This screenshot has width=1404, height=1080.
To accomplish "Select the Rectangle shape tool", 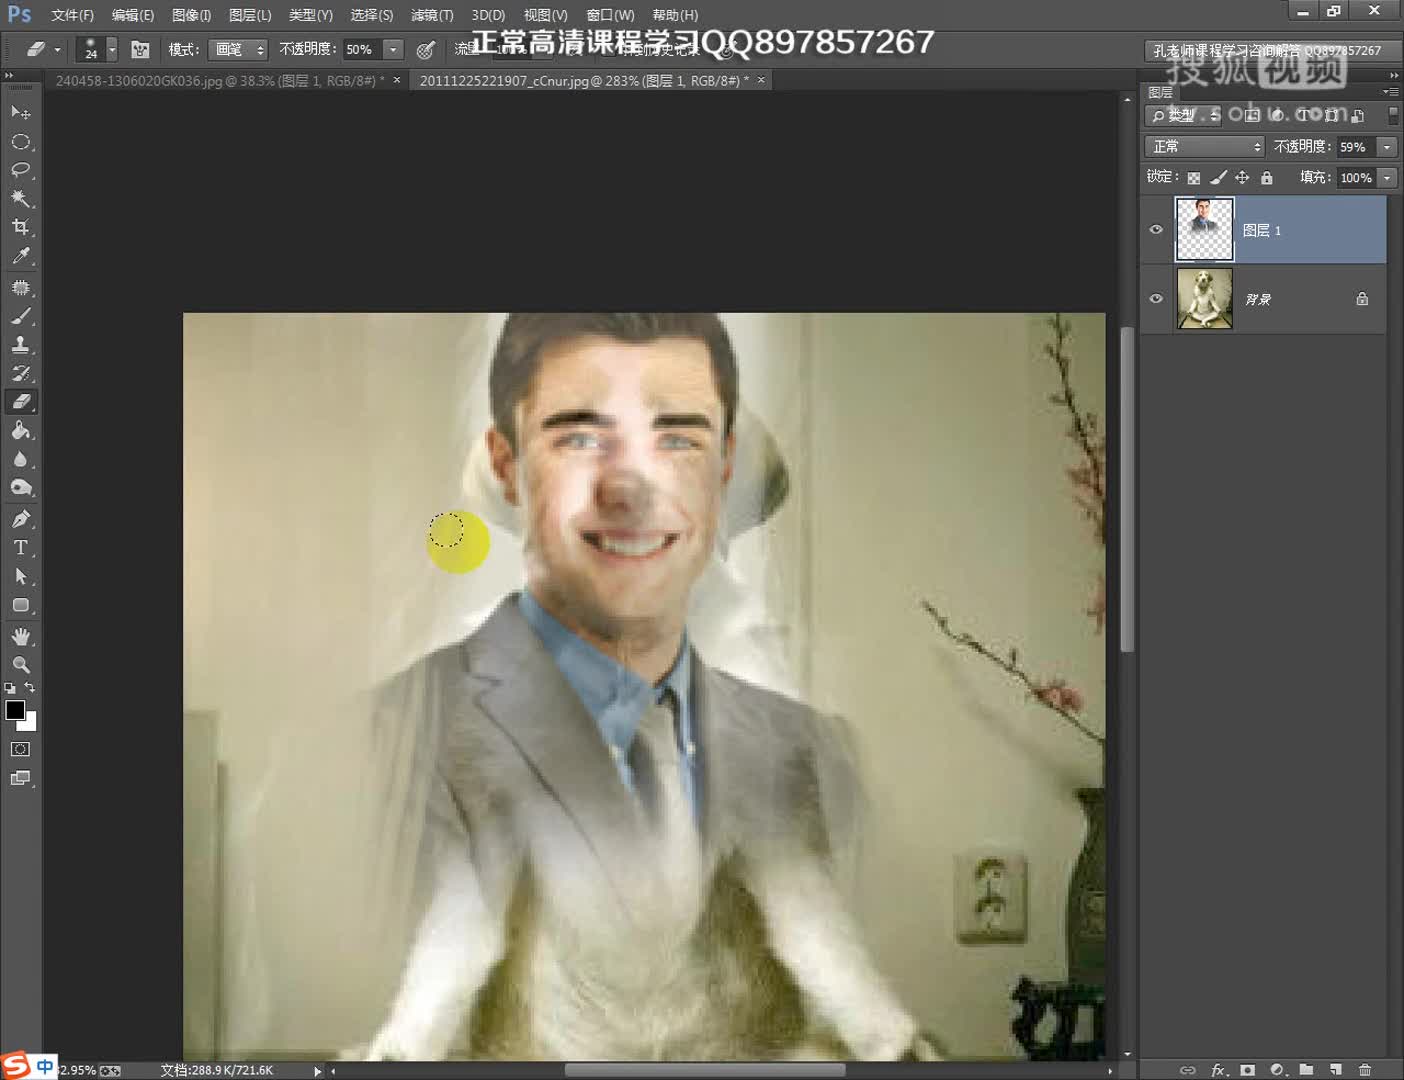I will (x=20, y=605).
